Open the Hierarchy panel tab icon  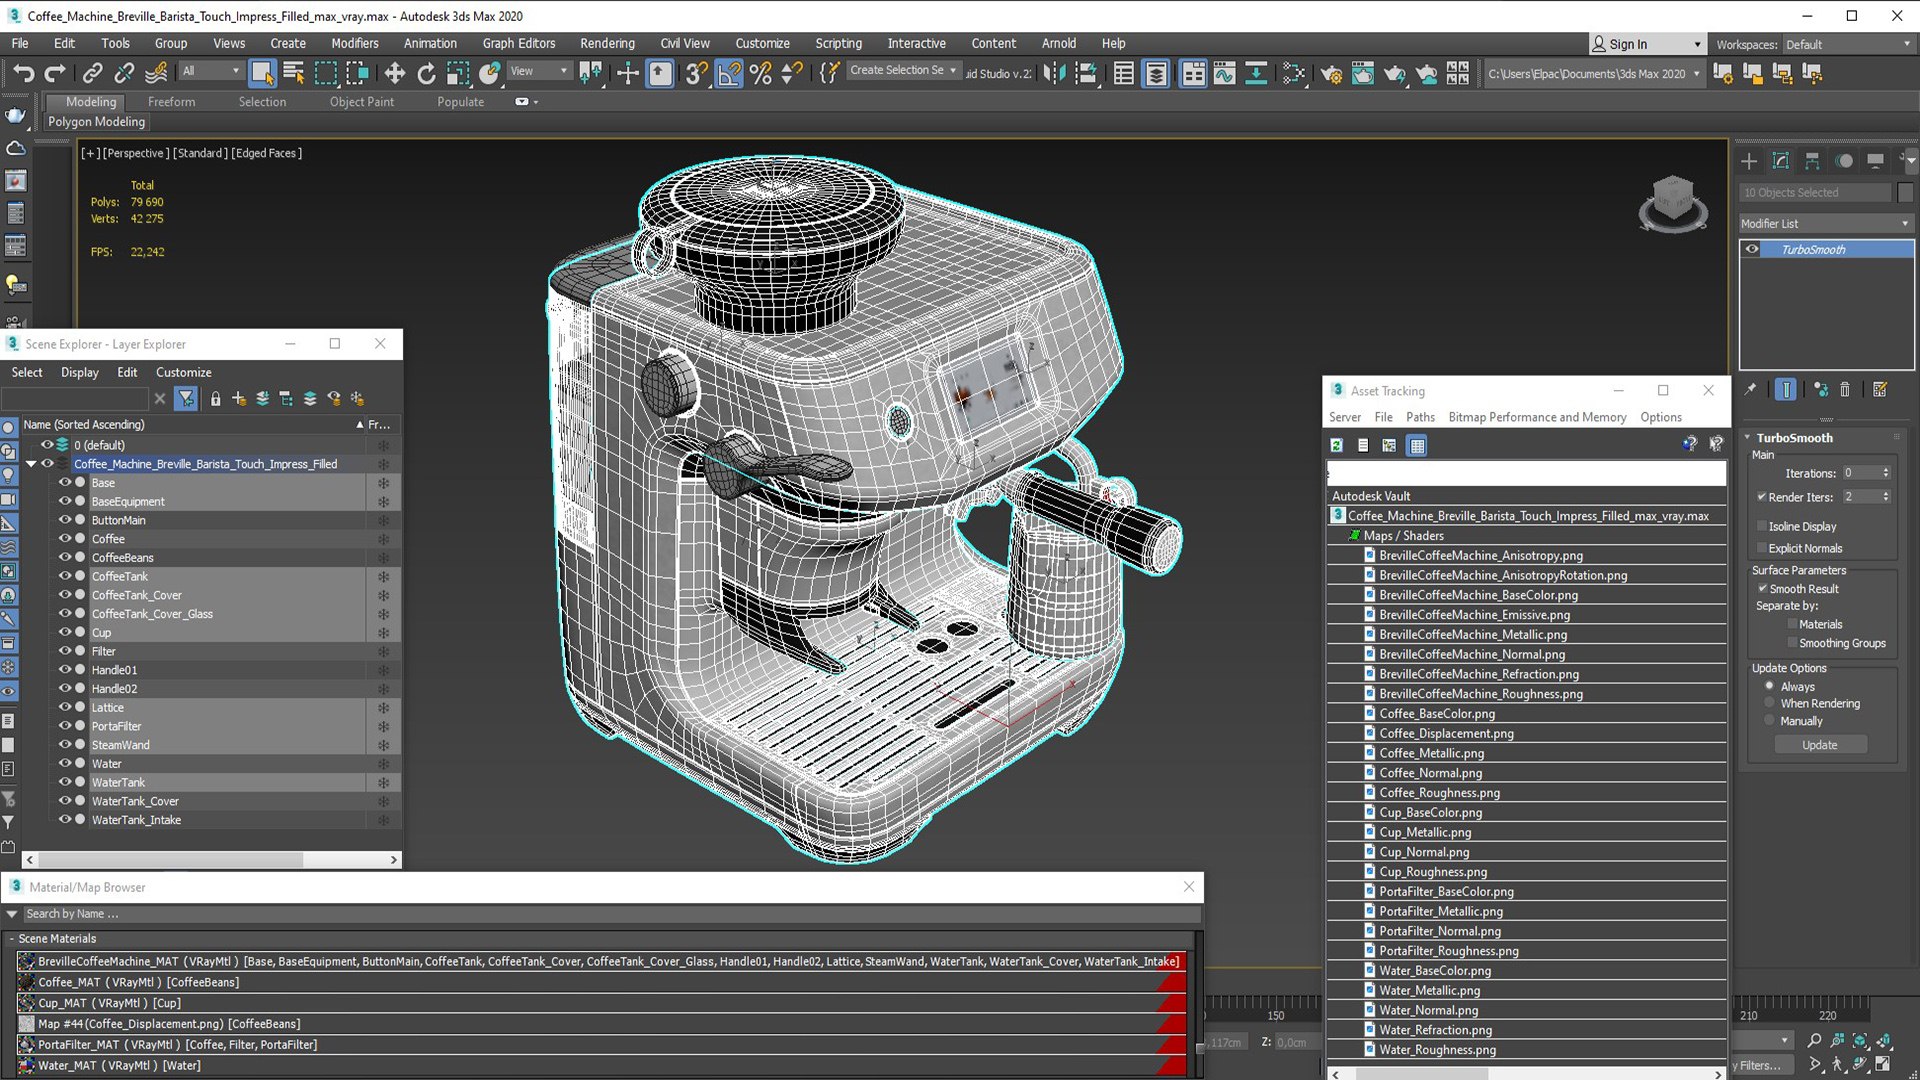click(x=1812, y=161)
